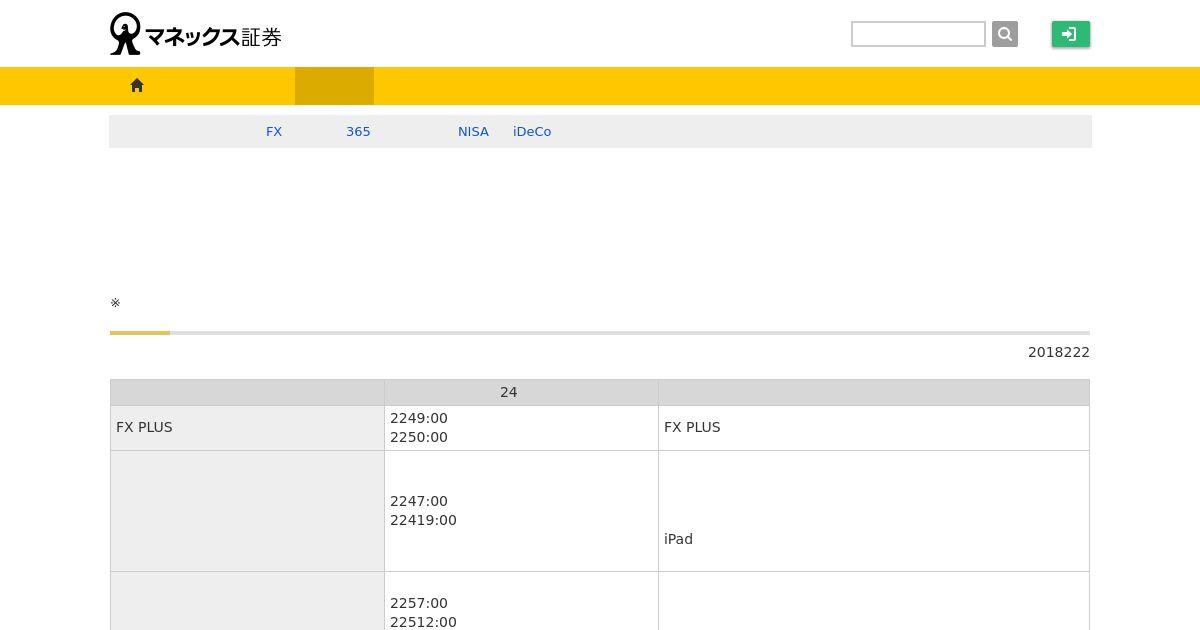Open the iDeCo link in sub navigation
Image resolution: width=1200 pixels, height=630 pixels.
click(x=532, y=132)
